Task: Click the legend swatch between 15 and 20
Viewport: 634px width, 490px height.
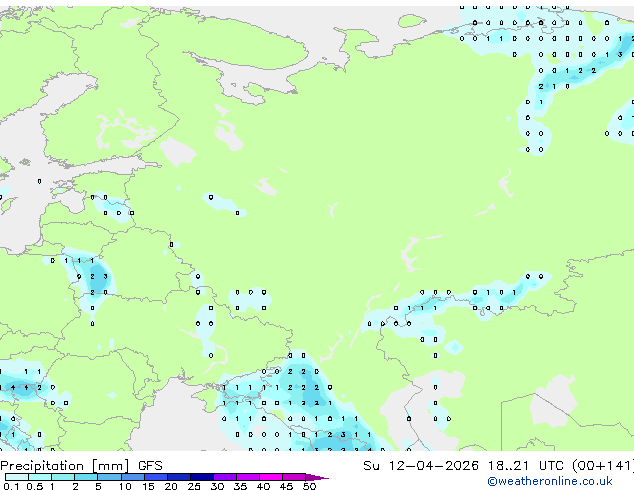Action: point(156,477)
